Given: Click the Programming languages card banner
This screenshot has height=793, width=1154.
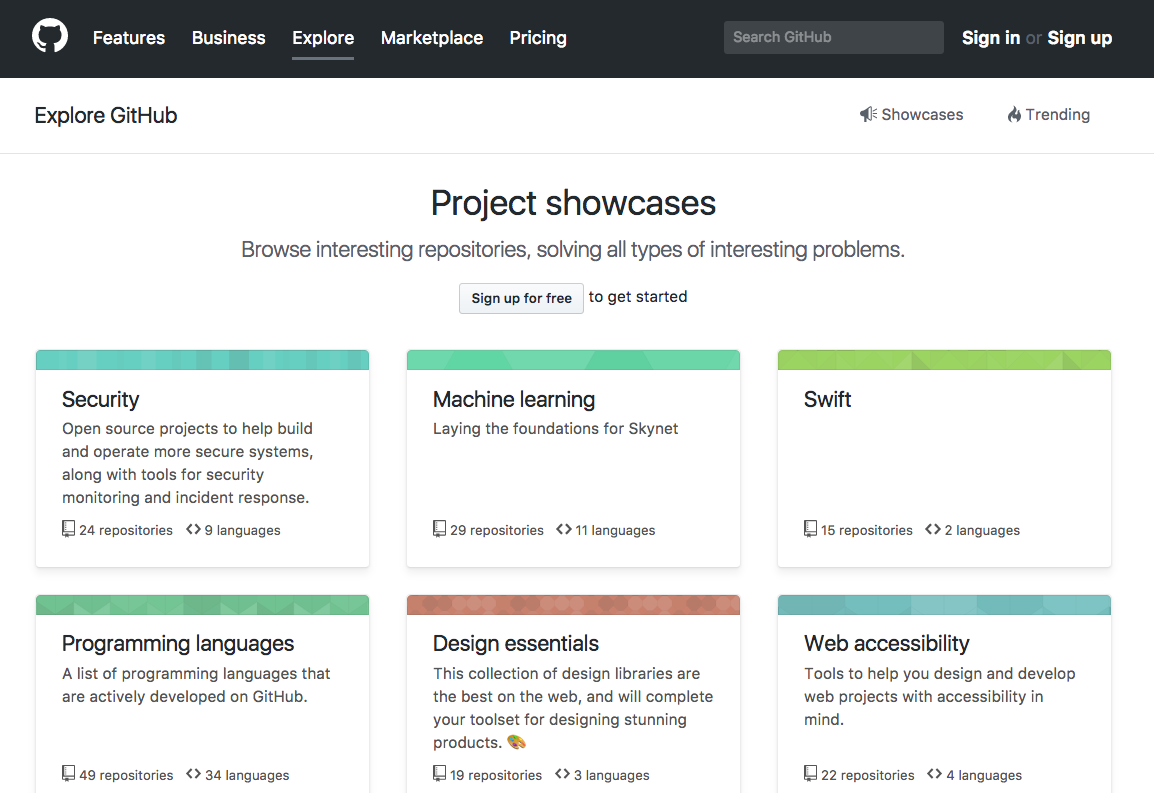Looking at the screenshot, I should (x=202, y=605).
